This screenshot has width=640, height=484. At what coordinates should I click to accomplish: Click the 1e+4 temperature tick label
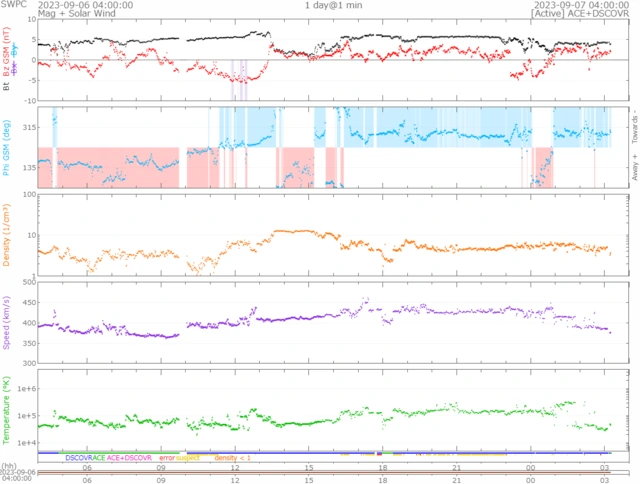tap(27, 442)
